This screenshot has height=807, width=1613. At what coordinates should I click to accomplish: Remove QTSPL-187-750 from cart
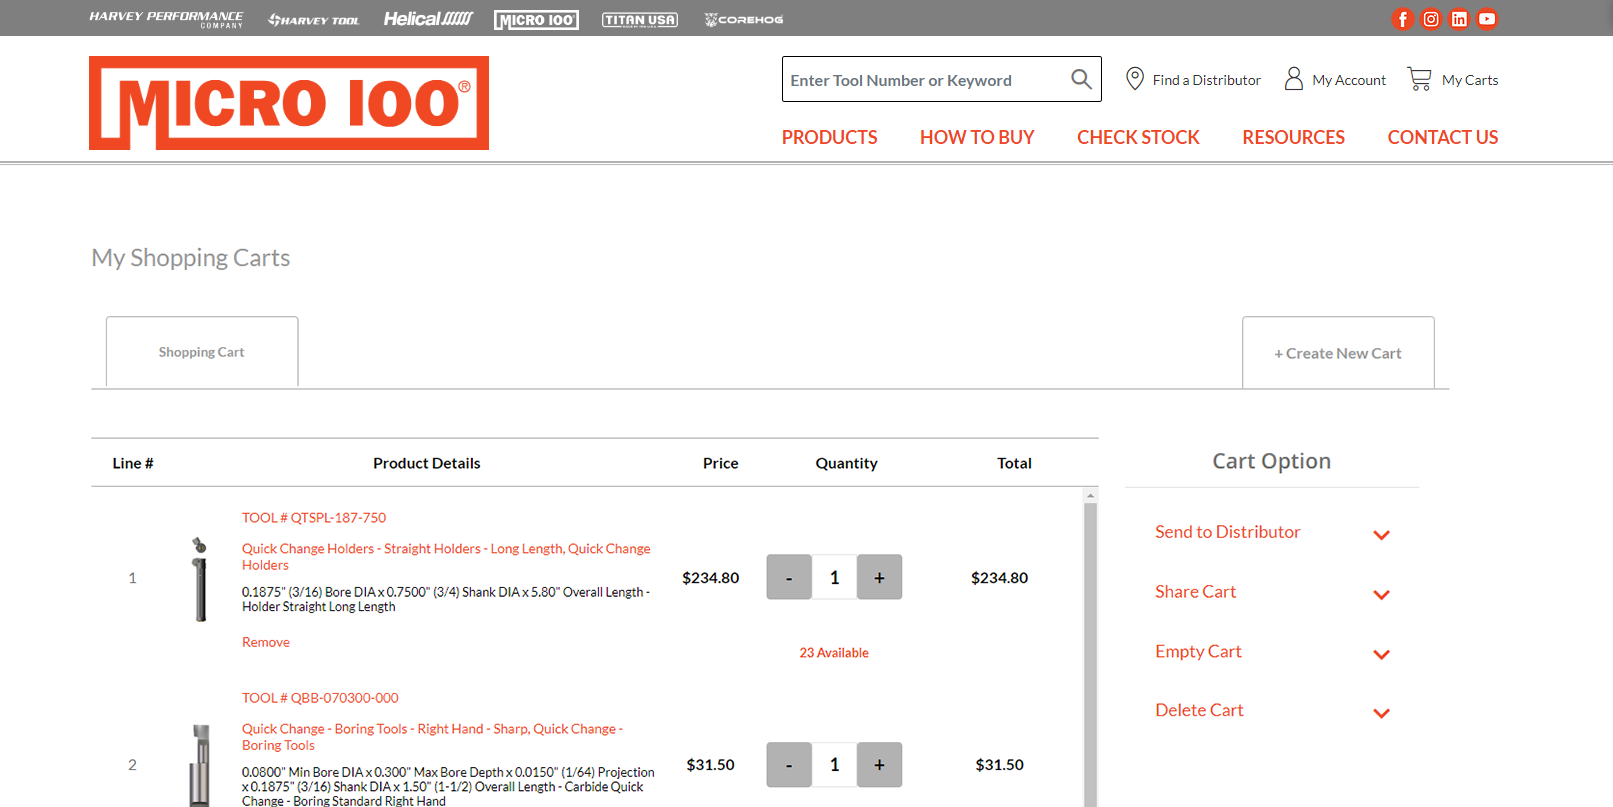click(x=266, y=642)
